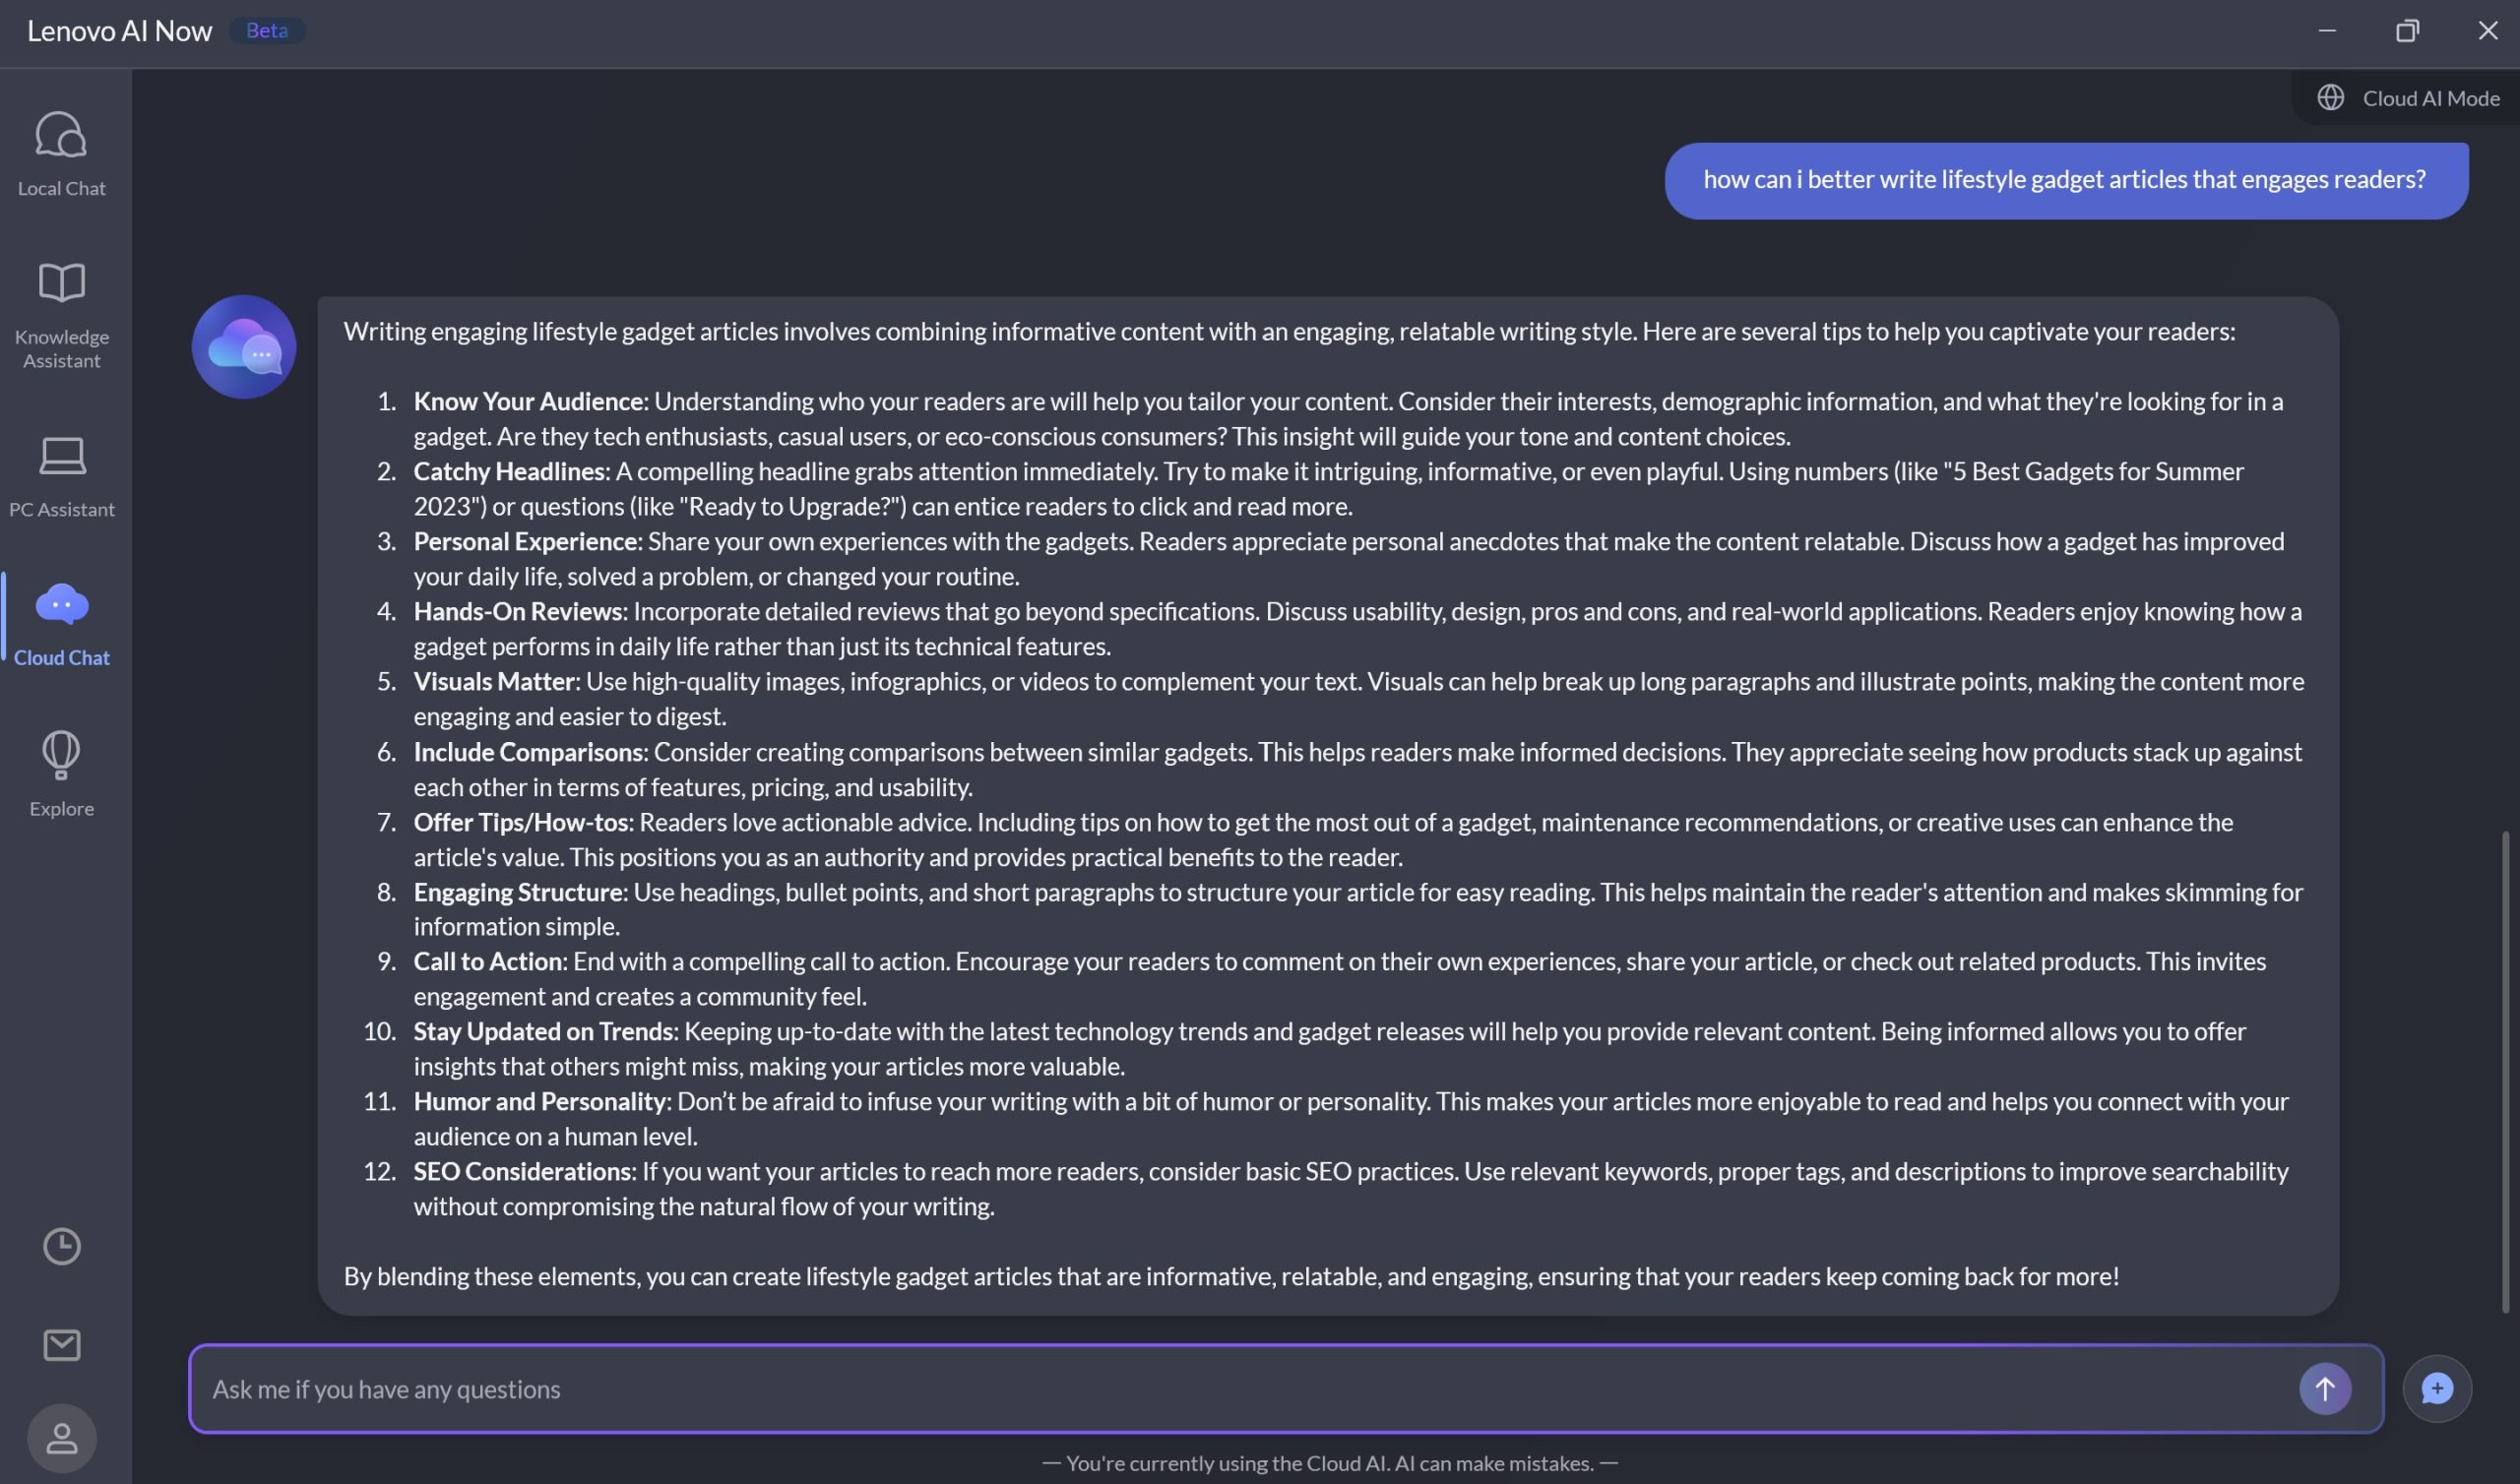Click the Cloud AI assistant avatar

click(x=243, y=347)
